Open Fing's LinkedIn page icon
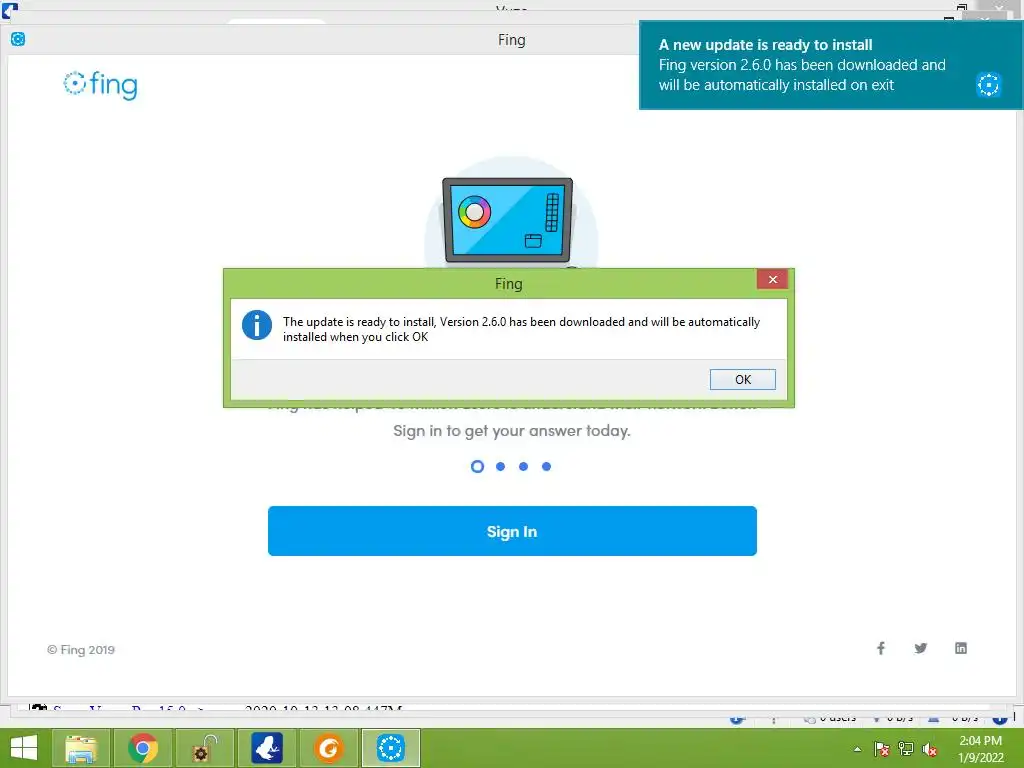The width and height of the screenshot is (1024, 768). point(961,648)
